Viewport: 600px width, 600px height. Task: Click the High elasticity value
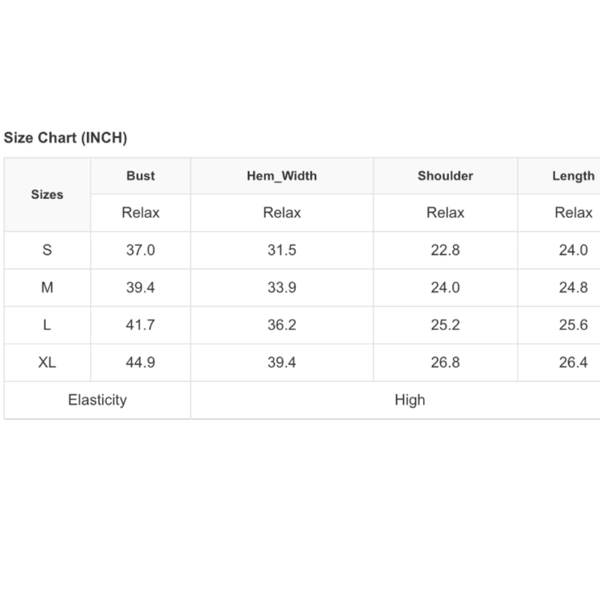[x=410, y=400]
